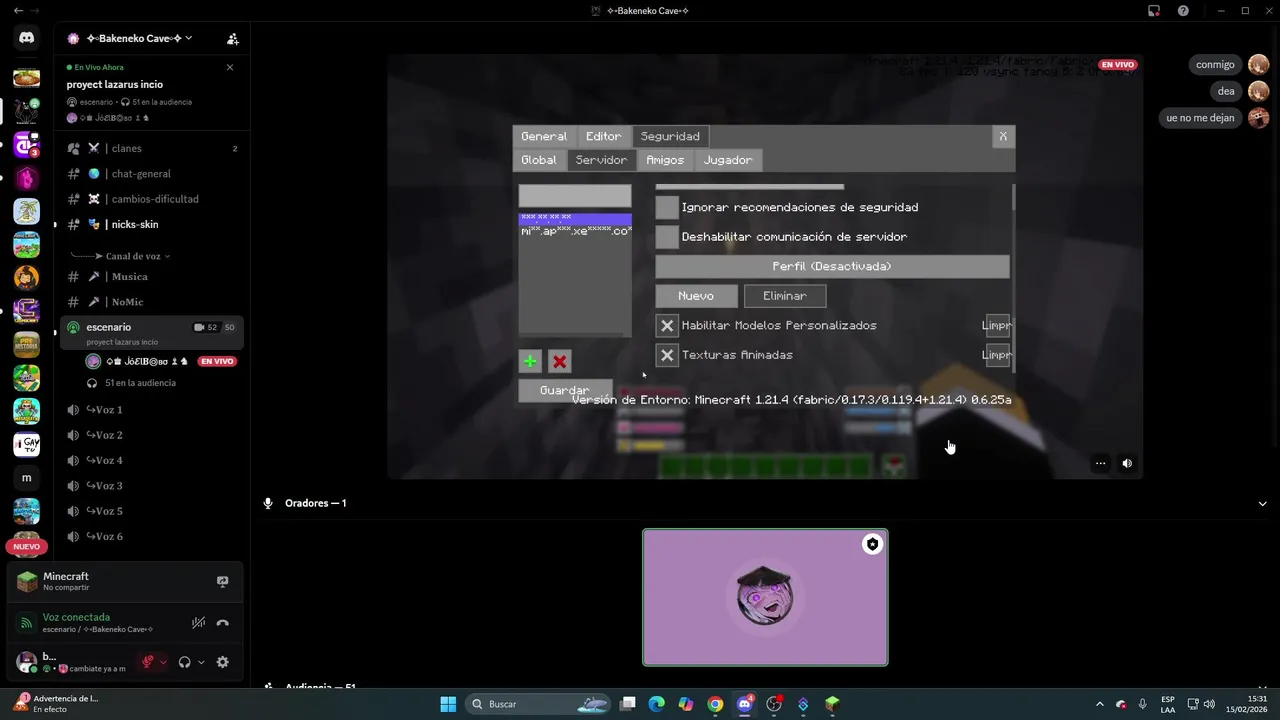The image size is (1280, 720).
Task: Select the Servidor sub-tab
Action: coord(601,160)
